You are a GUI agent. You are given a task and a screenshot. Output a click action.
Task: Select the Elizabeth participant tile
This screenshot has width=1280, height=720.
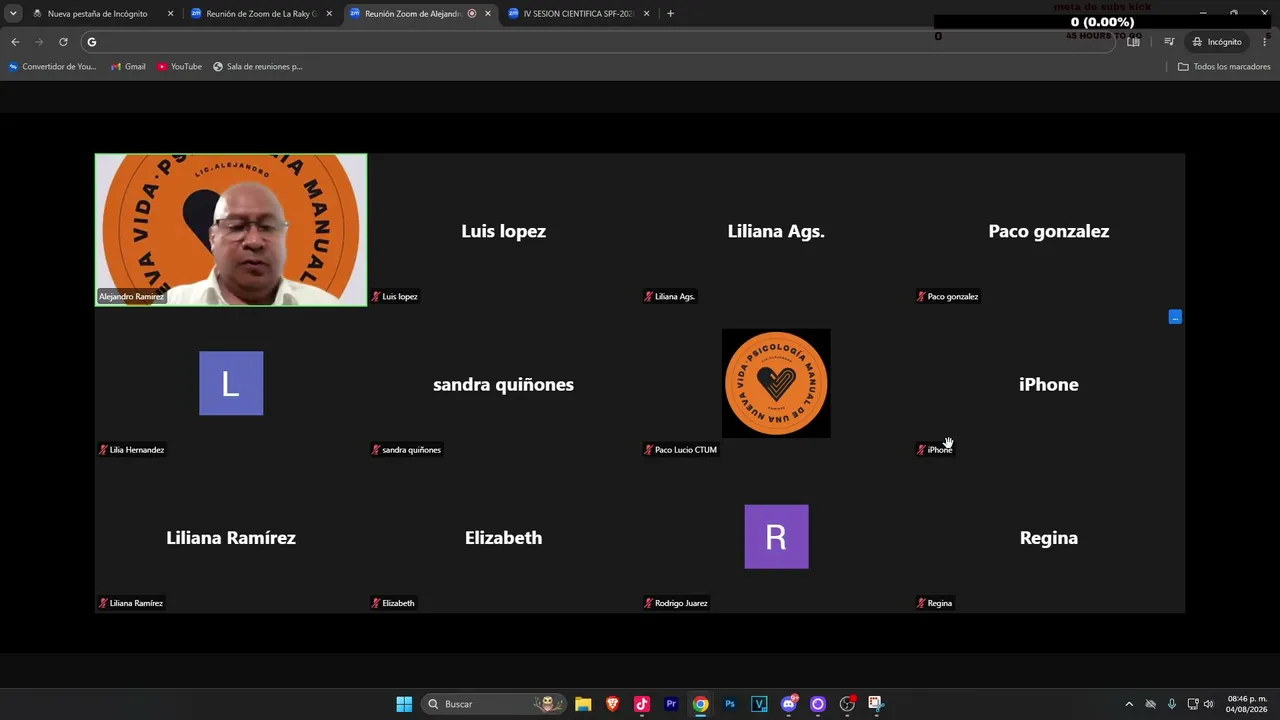click(x=503, y=537)
